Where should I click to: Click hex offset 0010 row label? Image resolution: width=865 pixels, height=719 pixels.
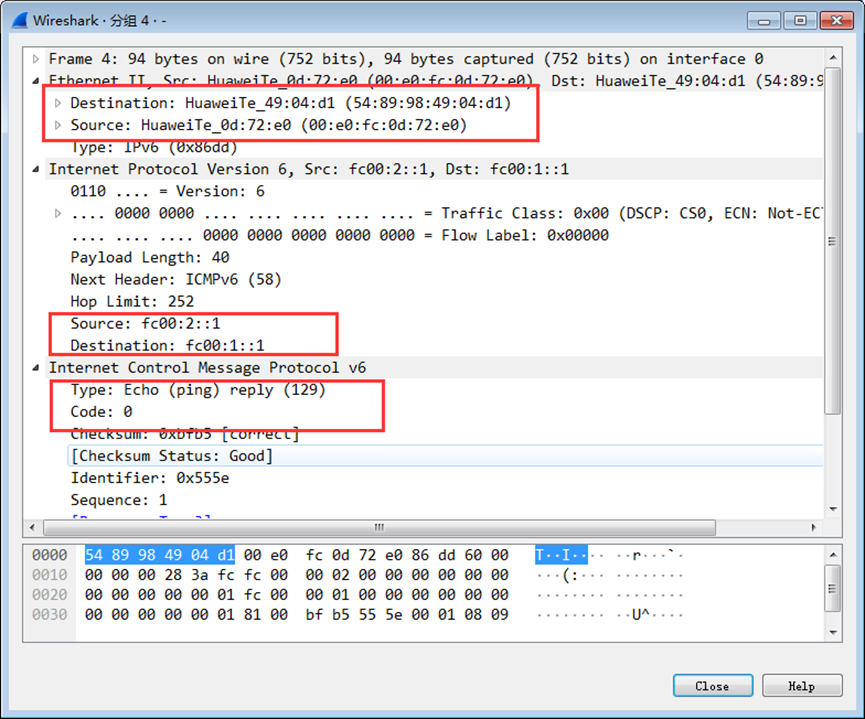50,575
